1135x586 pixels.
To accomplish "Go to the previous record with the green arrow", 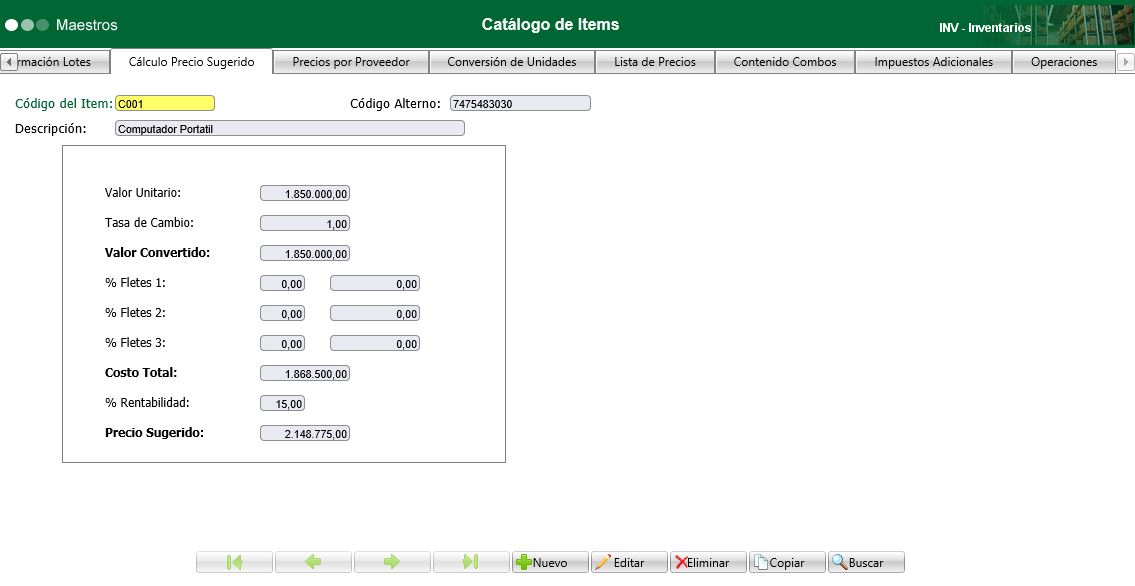I will tap(313, 561).
